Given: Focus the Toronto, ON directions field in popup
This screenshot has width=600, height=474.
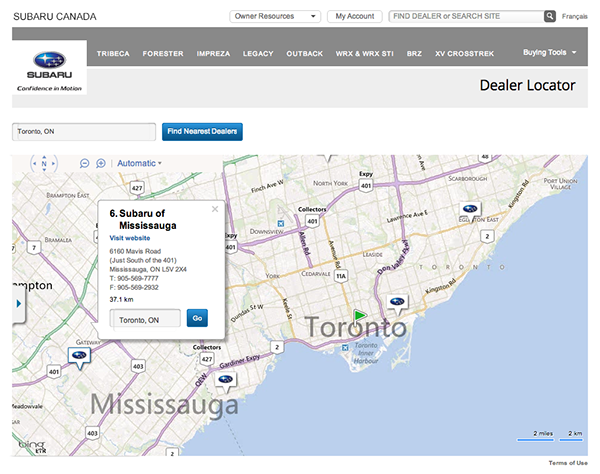Looking at the screenshot, I should [x=145, y=319].
